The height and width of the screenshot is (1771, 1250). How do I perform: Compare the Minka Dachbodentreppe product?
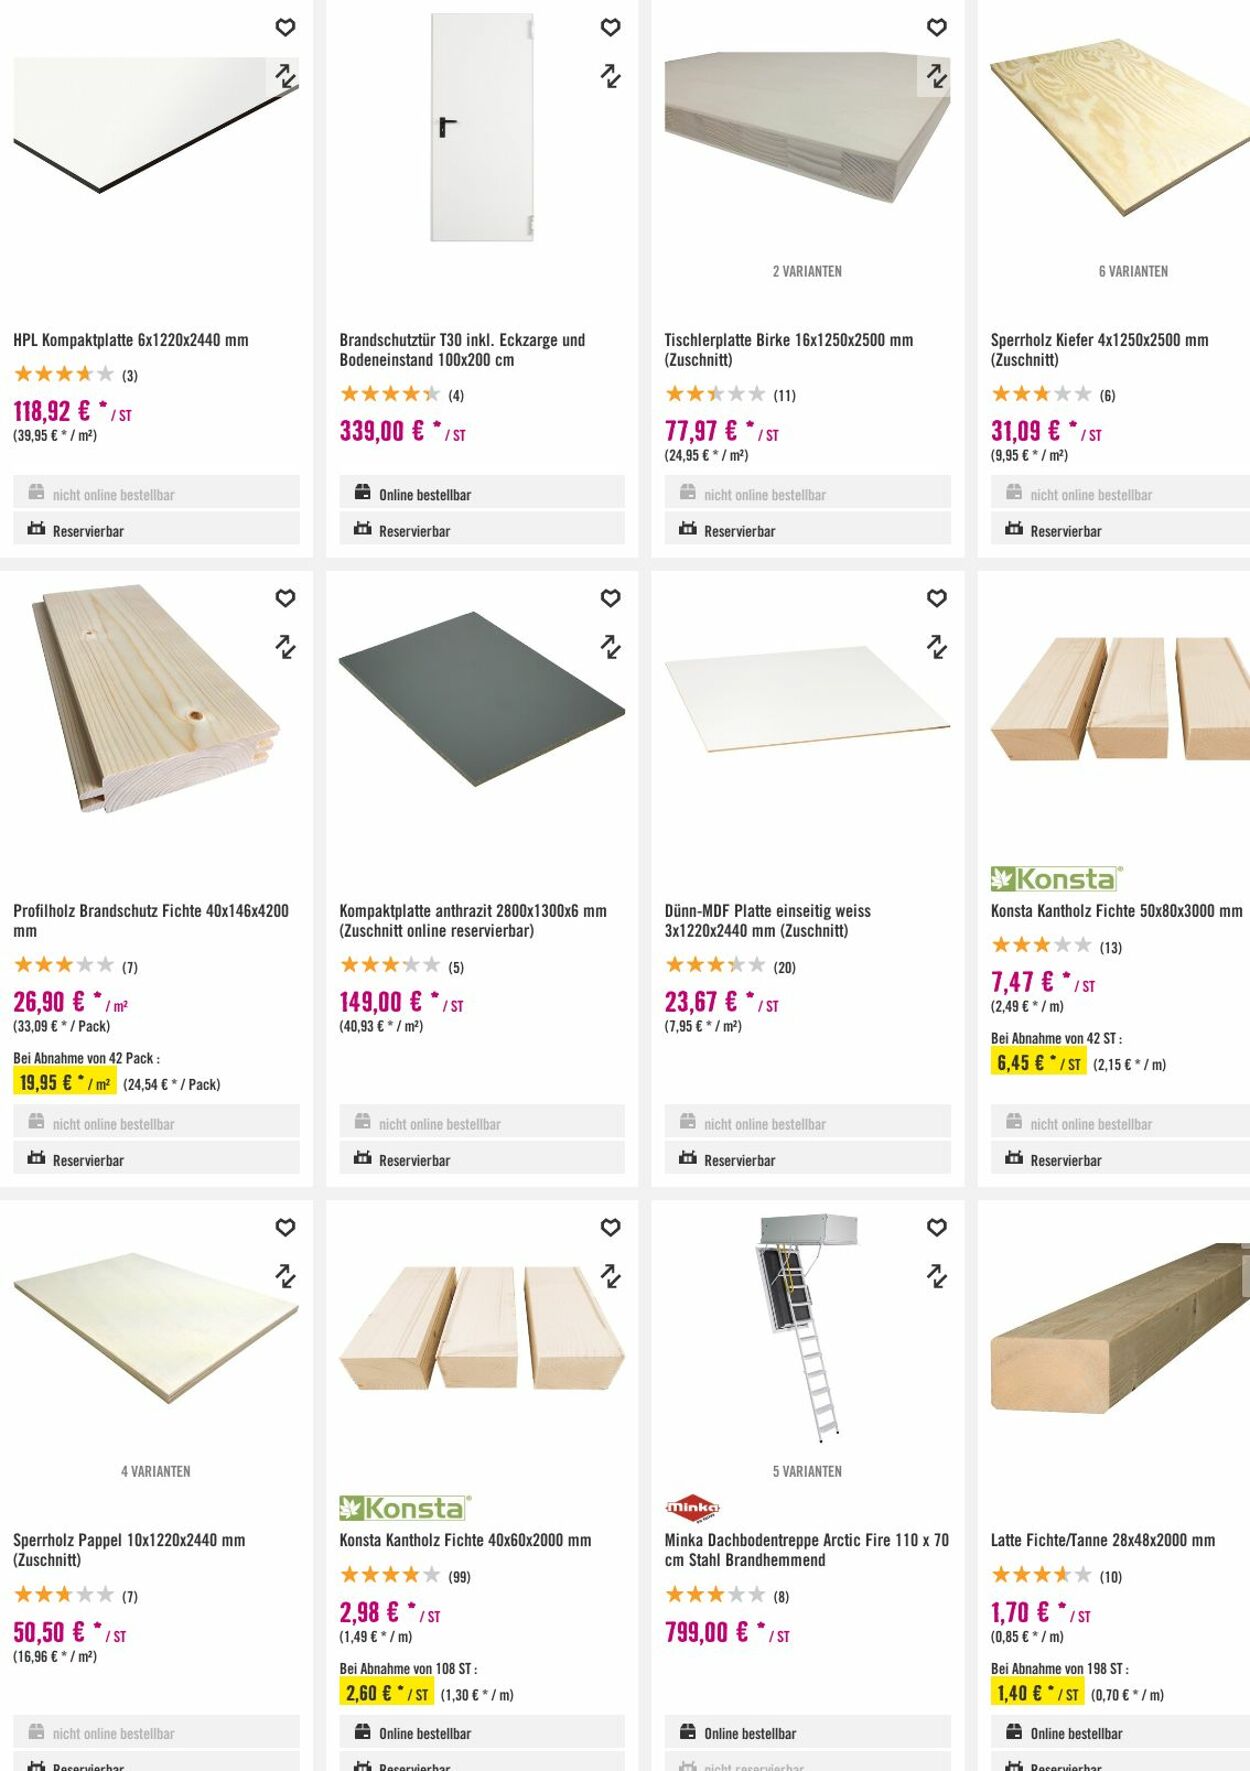(936, 1276)
